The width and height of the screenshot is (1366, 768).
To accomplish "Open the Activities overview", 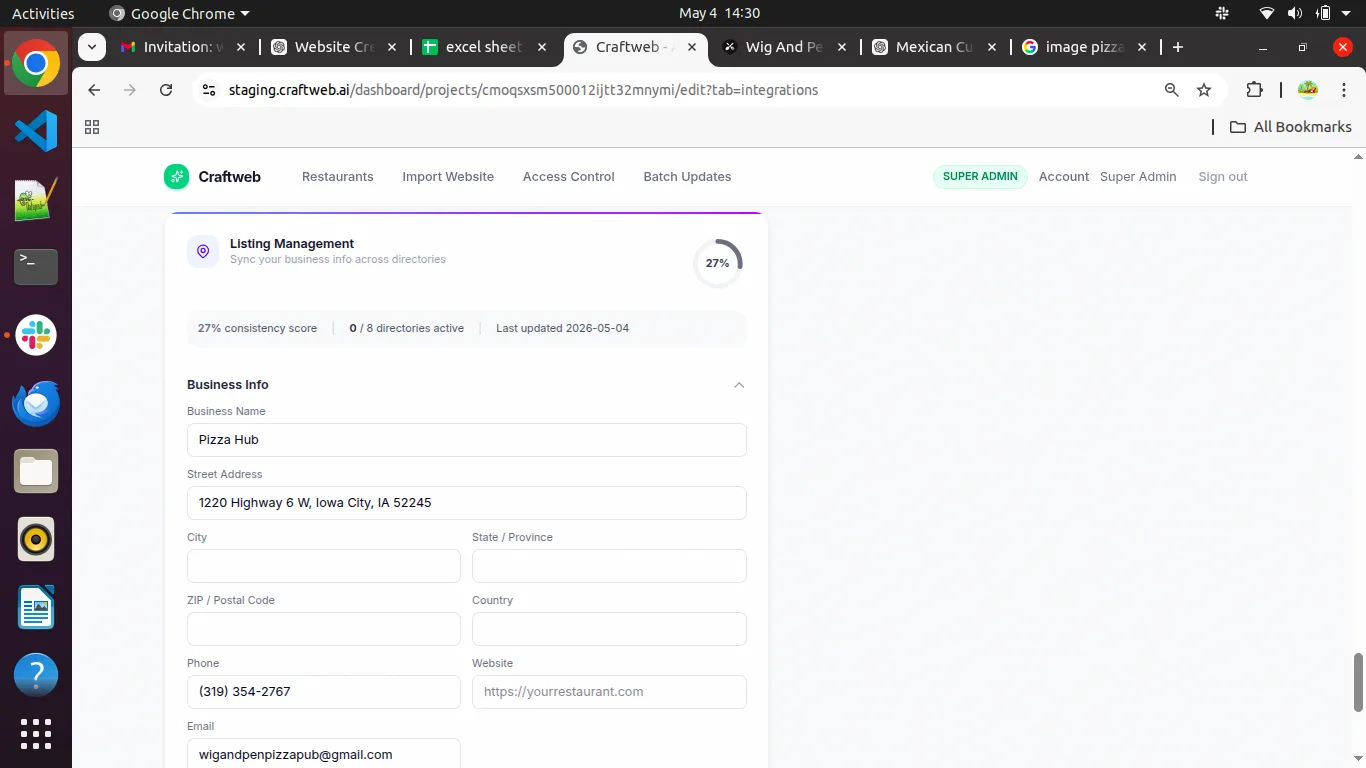I will (x=43, y=14).
